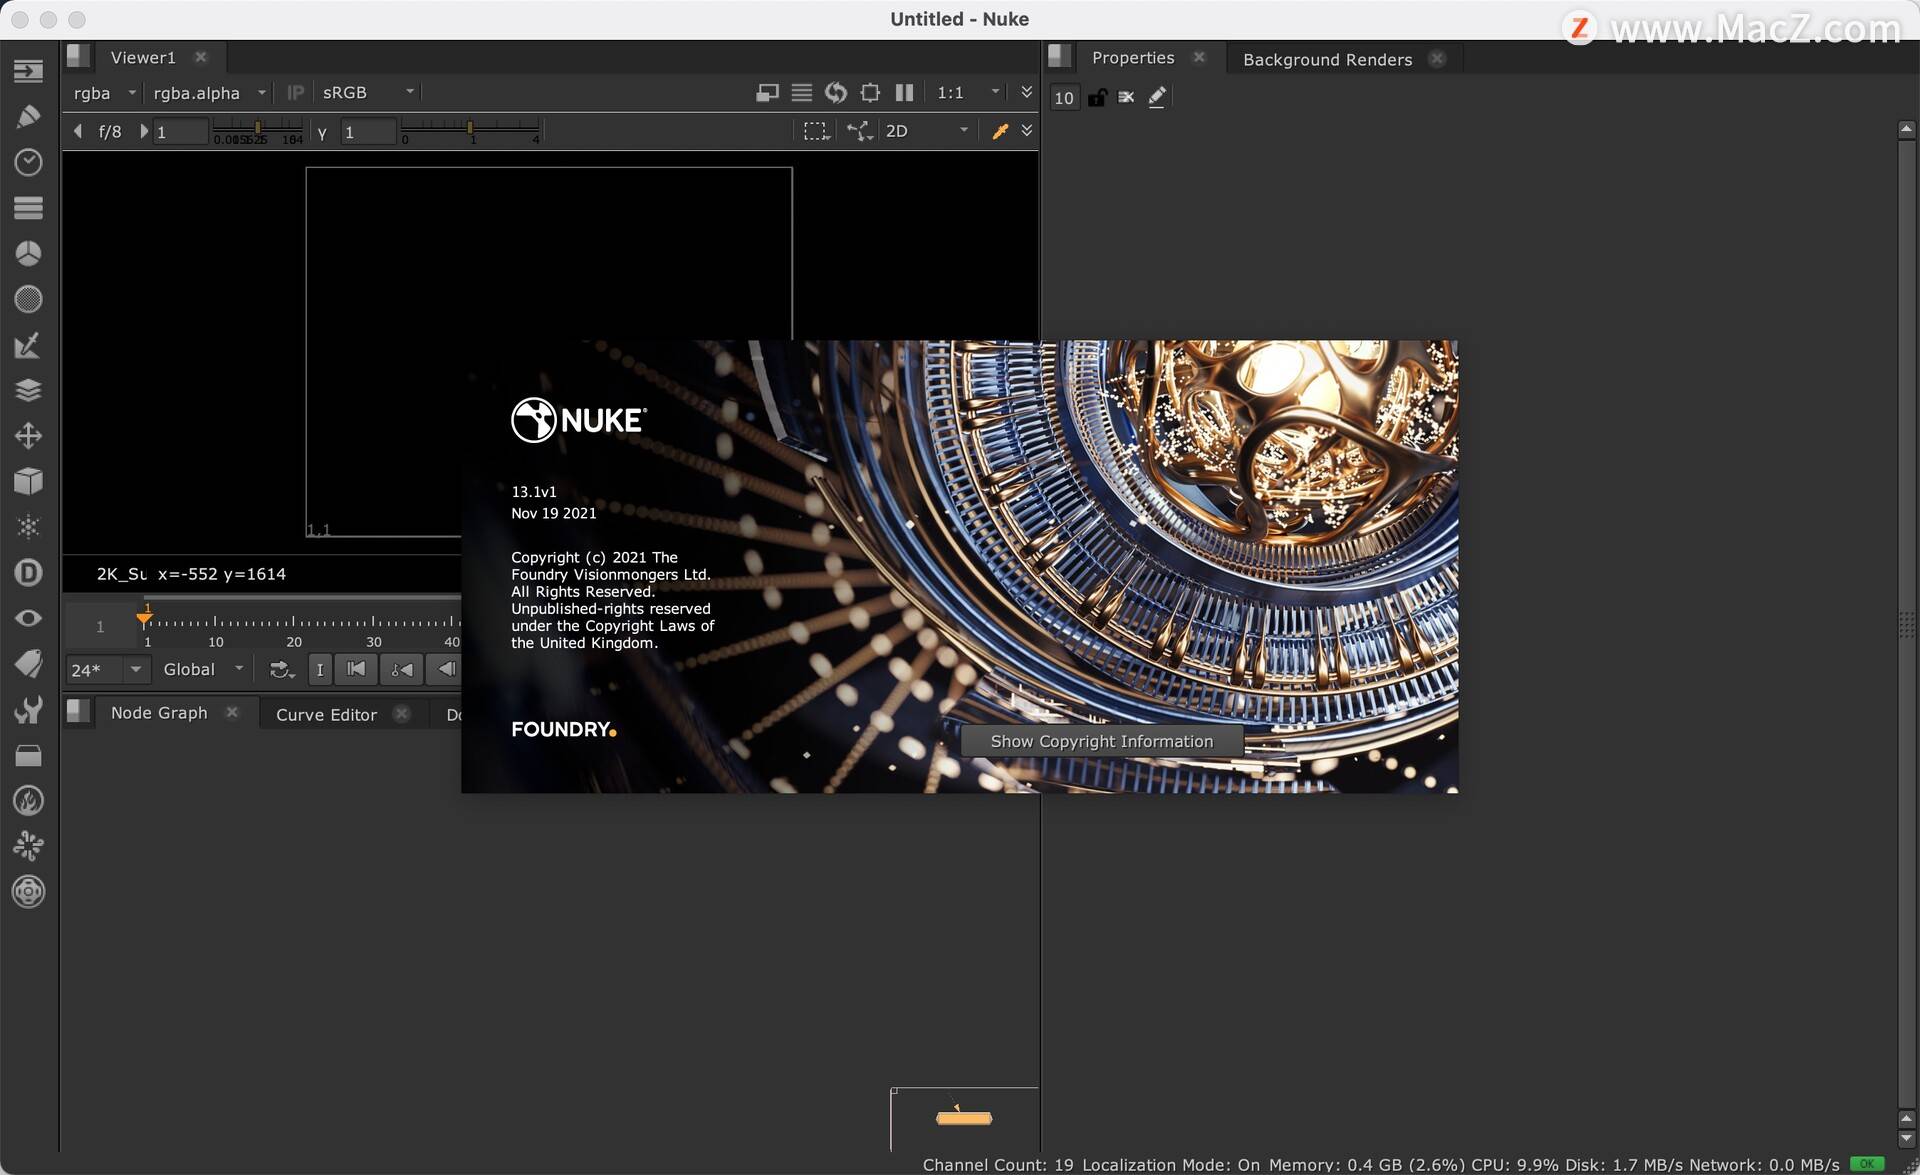Open the Time nodes clock menu

pos(28,162)
